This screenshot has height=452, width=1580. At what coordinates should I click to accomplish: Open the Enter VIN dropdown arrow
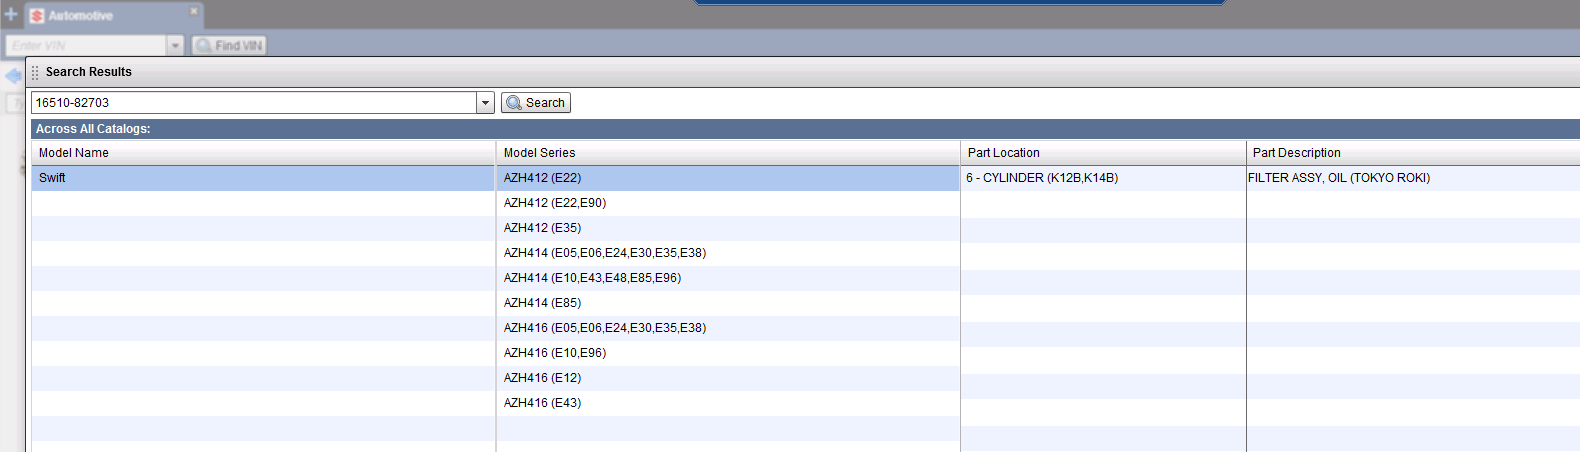click(x=175, y=46)
